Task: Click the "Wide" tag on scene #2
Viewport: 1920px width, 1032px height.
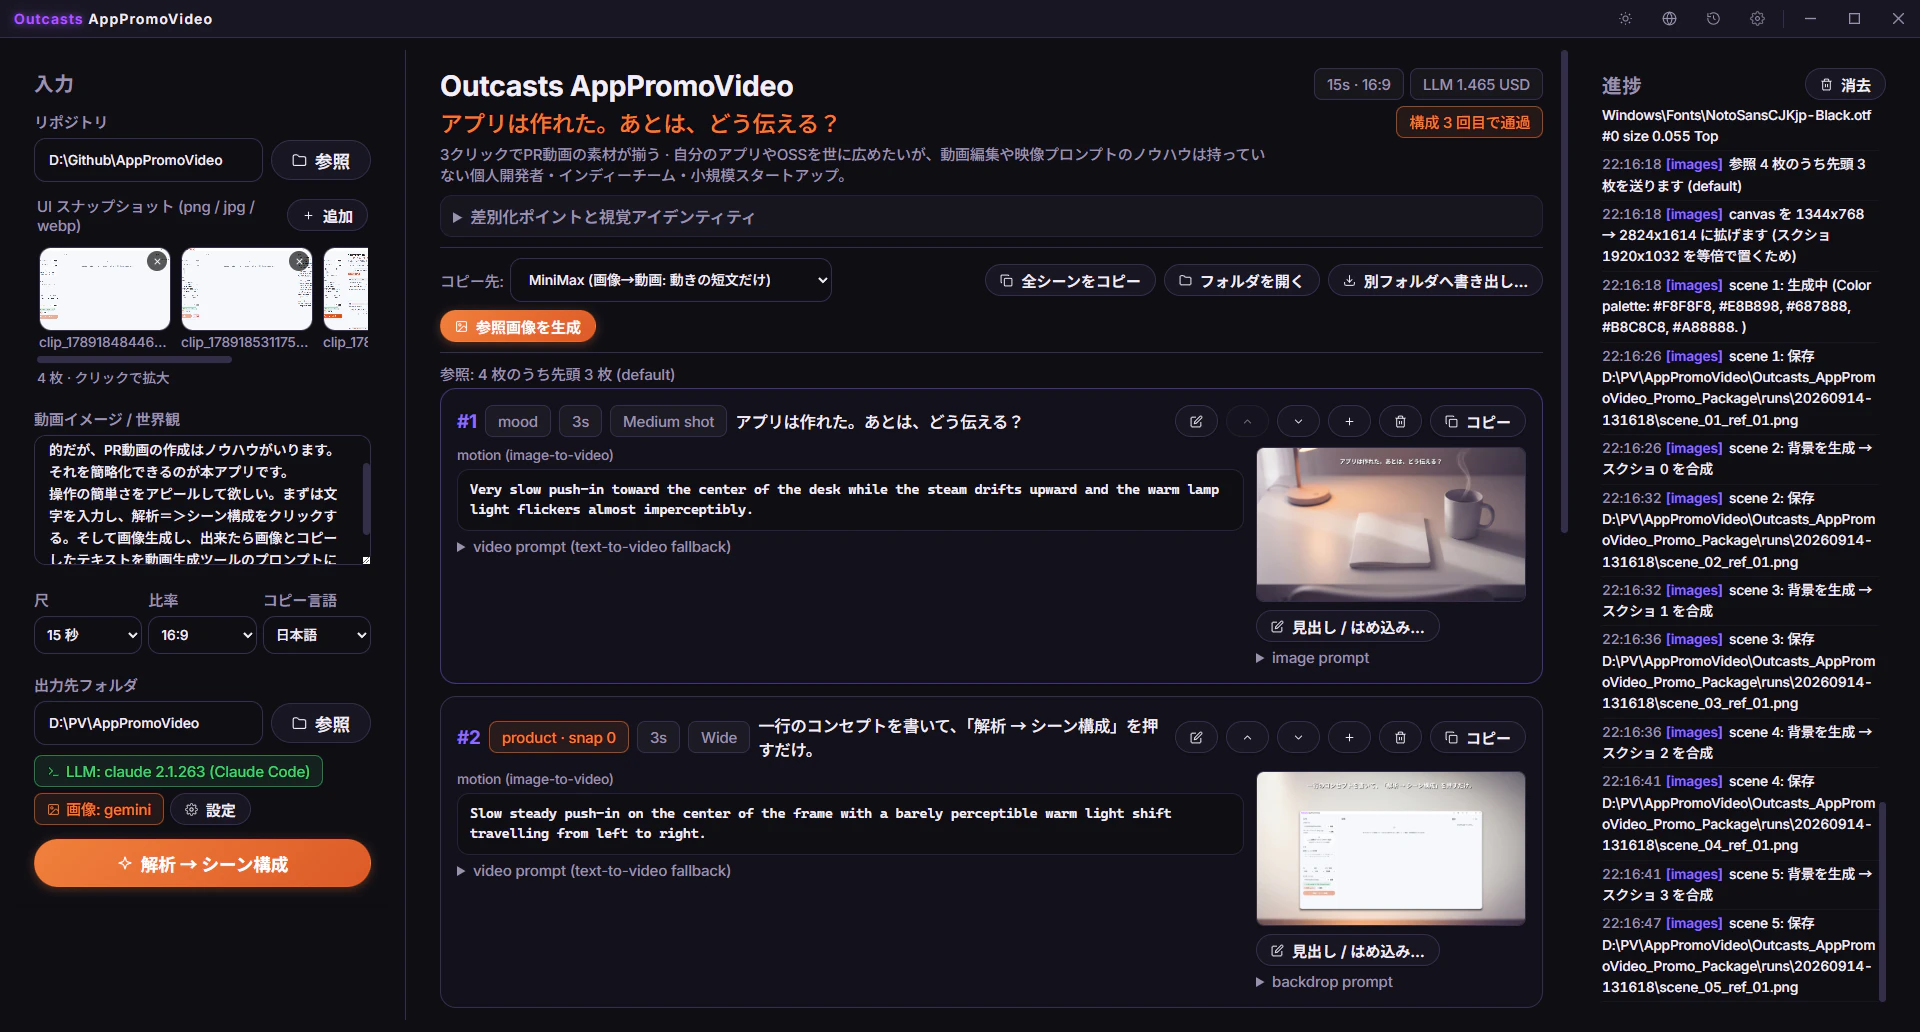Action: 719,738
